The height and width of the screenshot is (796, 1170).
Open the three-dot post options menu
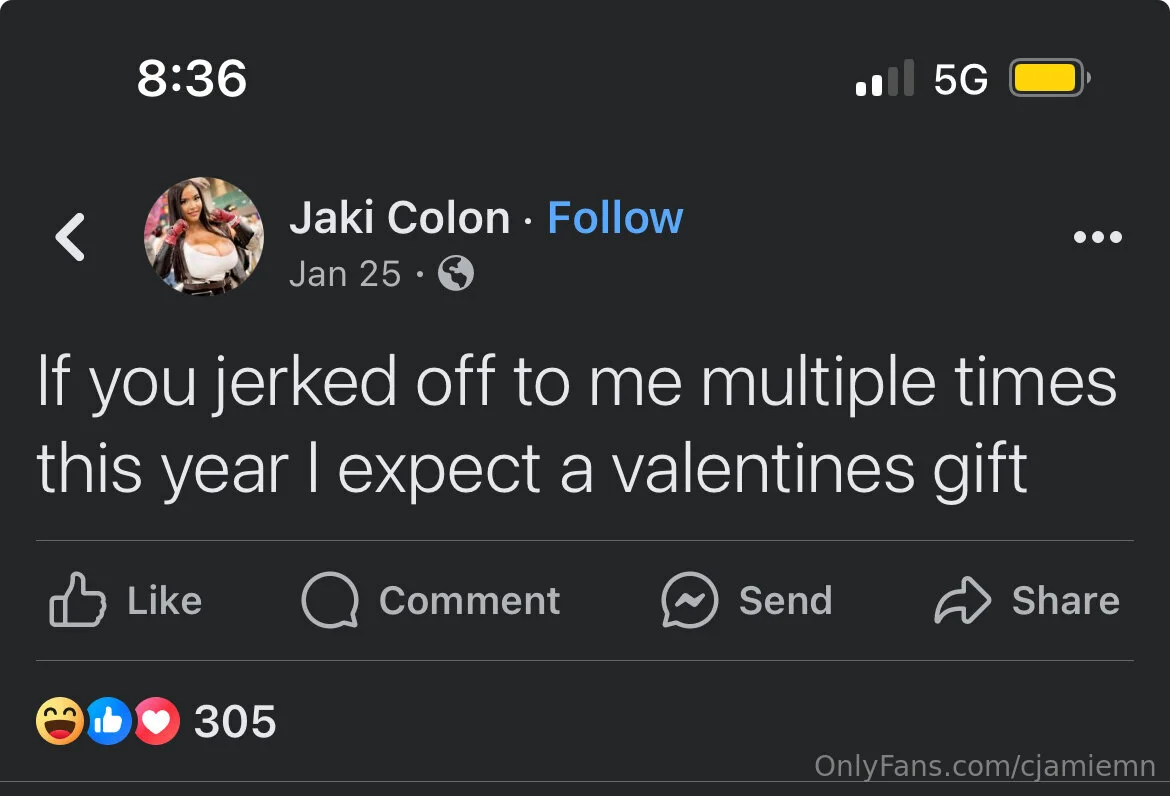[1097, 238]
